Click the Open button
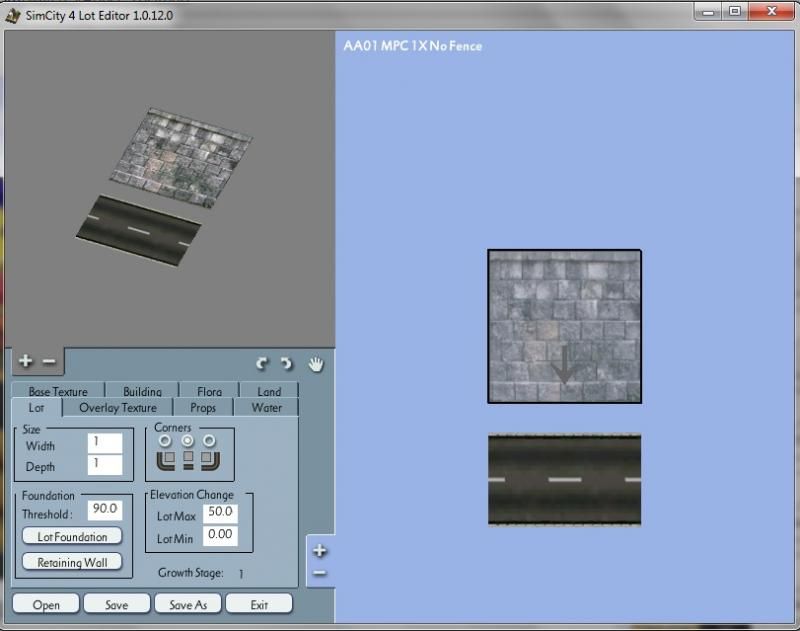The image size is (800, 631). (x=46, y=604)
